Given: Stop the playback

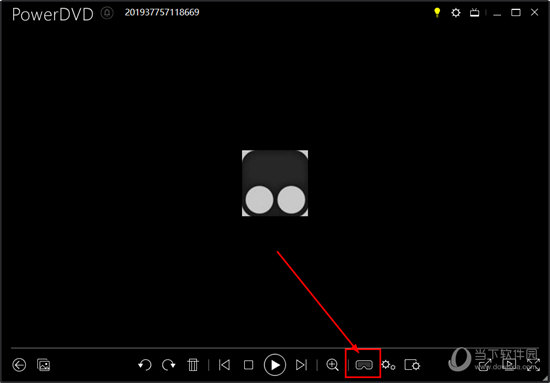Looking at the screenshot, I should point(248,365).
